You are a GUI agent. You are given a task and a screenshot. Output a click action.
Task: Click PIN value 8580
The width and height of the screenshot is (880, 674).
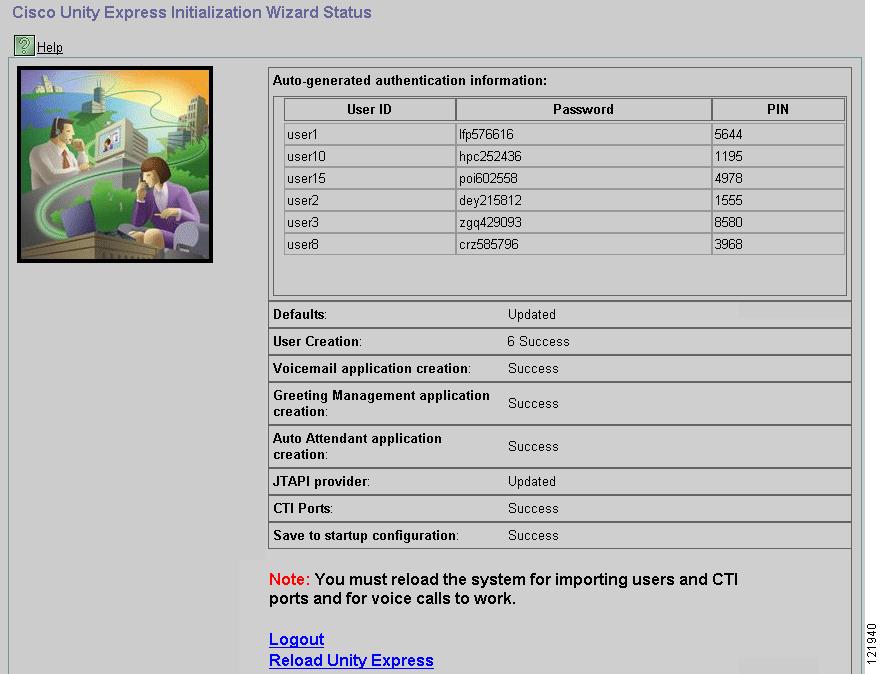[x=778, y=222]
